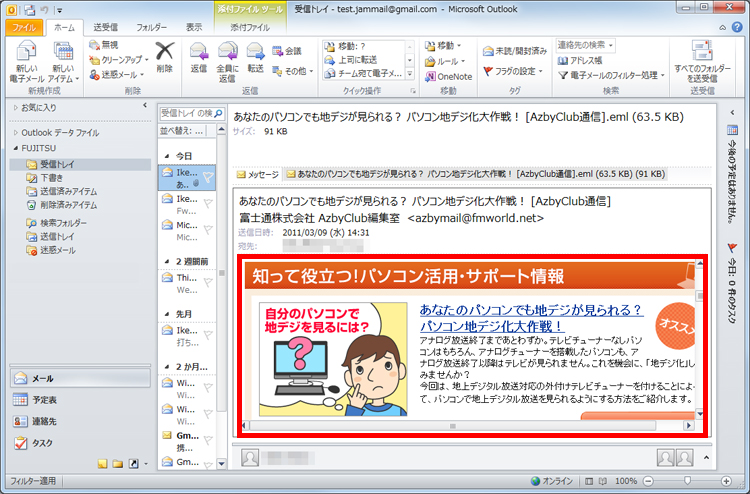Open the 検索フォルダー folder
Image resolution: width=750 pixels, height=494 pixels.
(56, 223)
